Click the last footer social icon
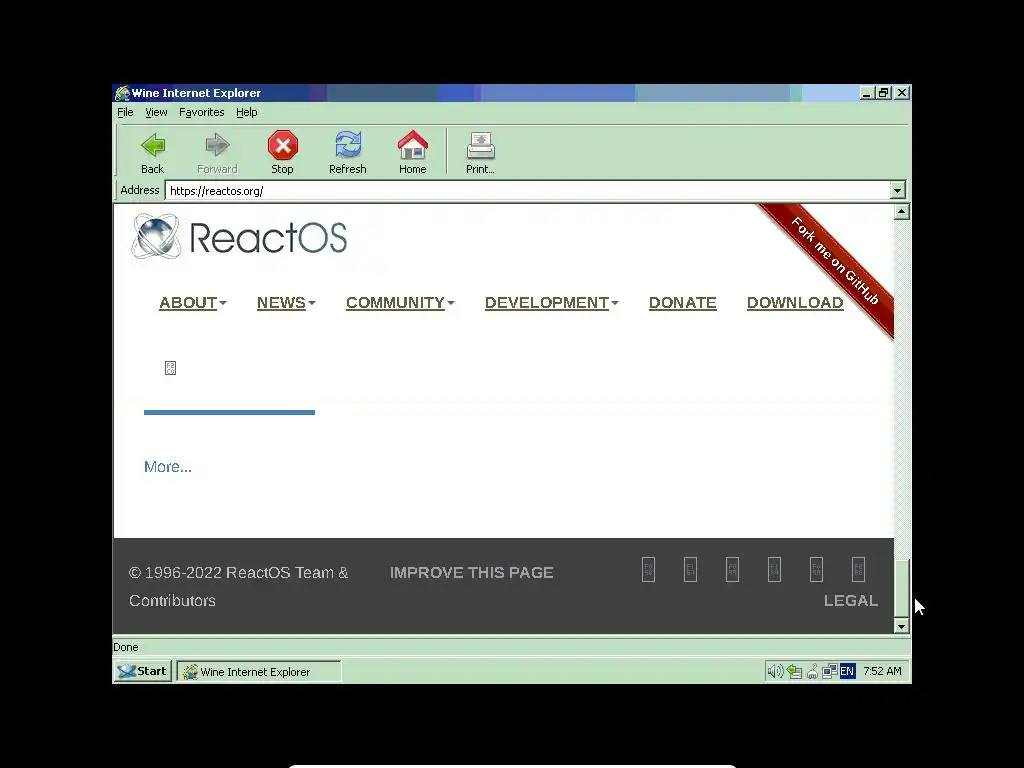 858,569
